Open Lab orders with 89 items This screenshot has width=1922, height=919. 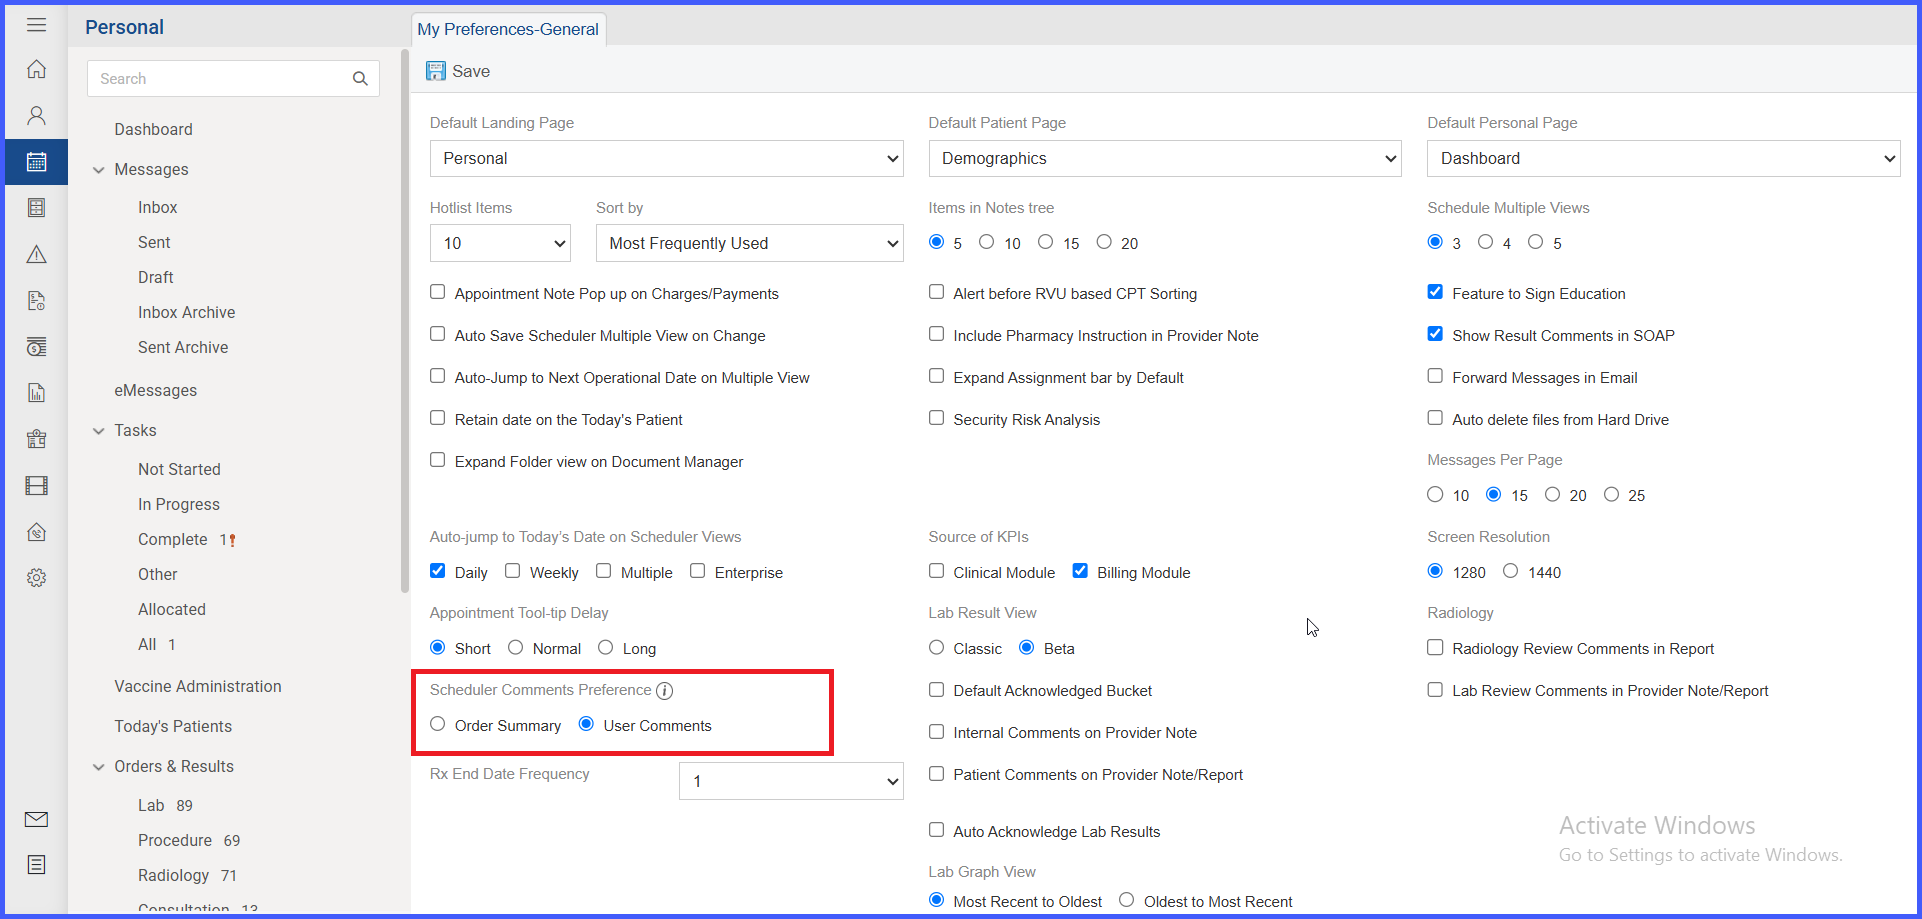[165, 806]
